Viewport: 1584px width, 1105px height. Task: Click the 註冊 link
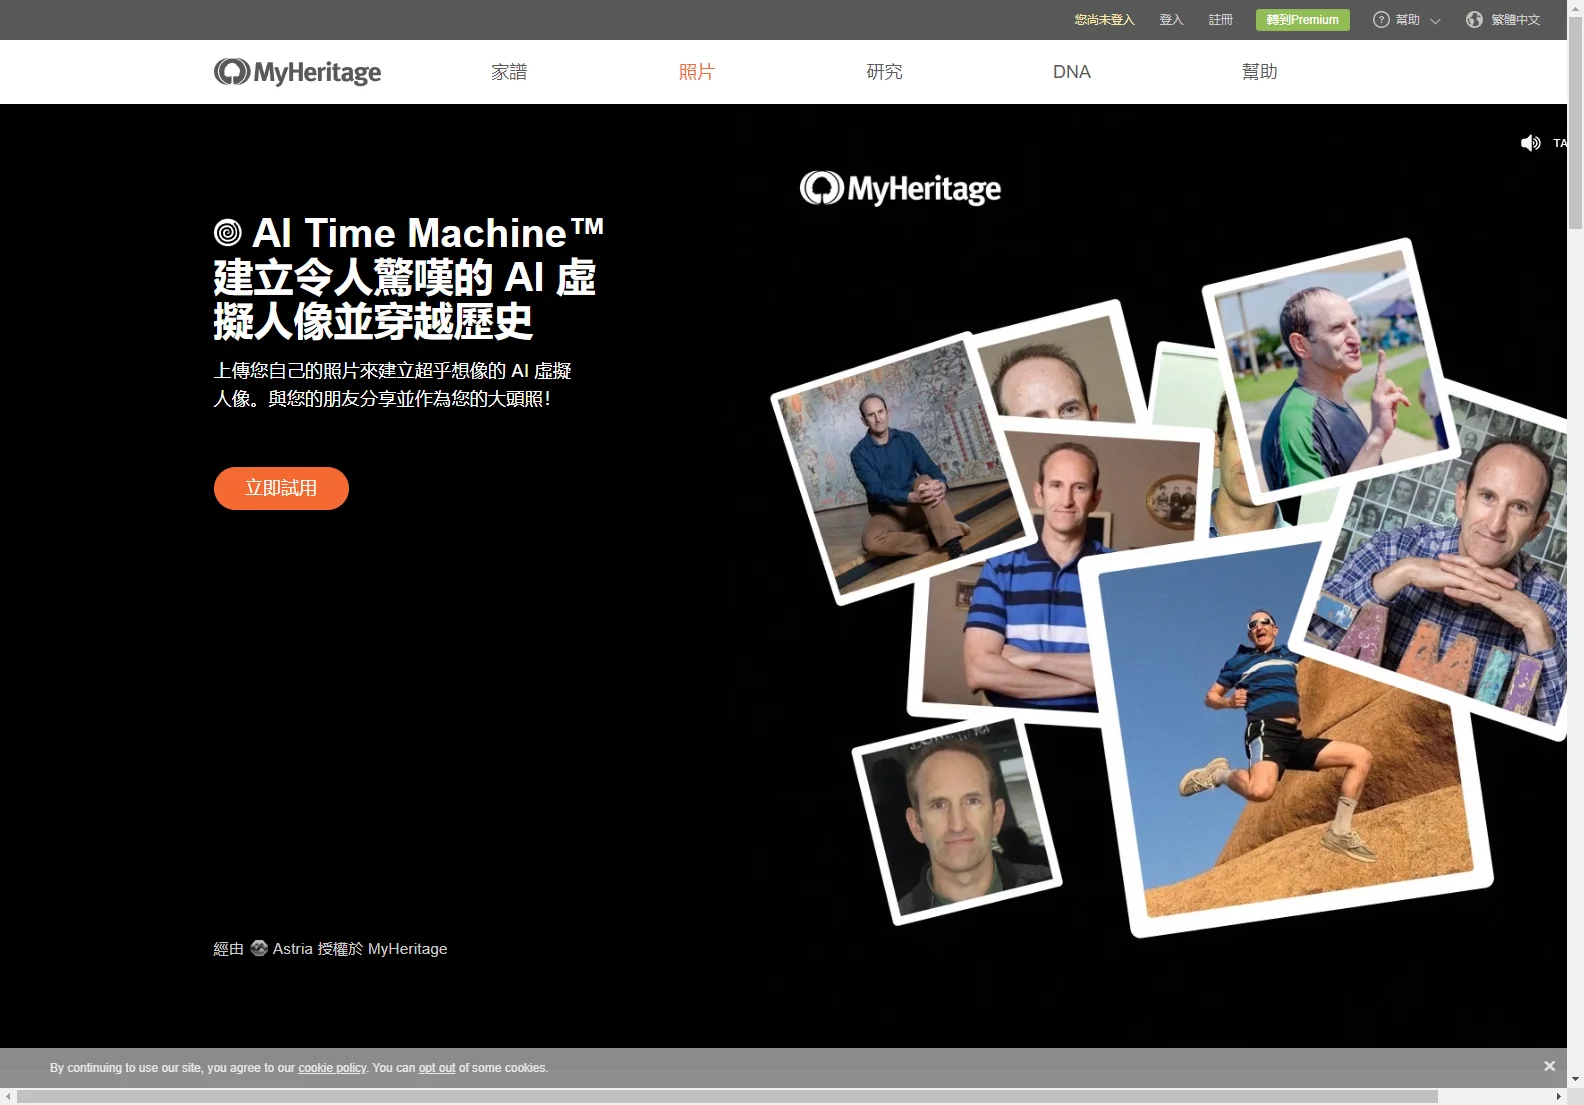coord(1220,20)
